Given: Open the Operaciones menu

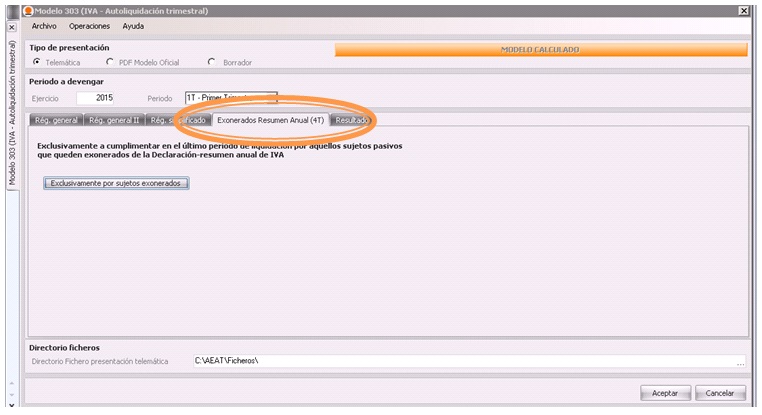Looking at the screenshot, I should tap(89, 26).
